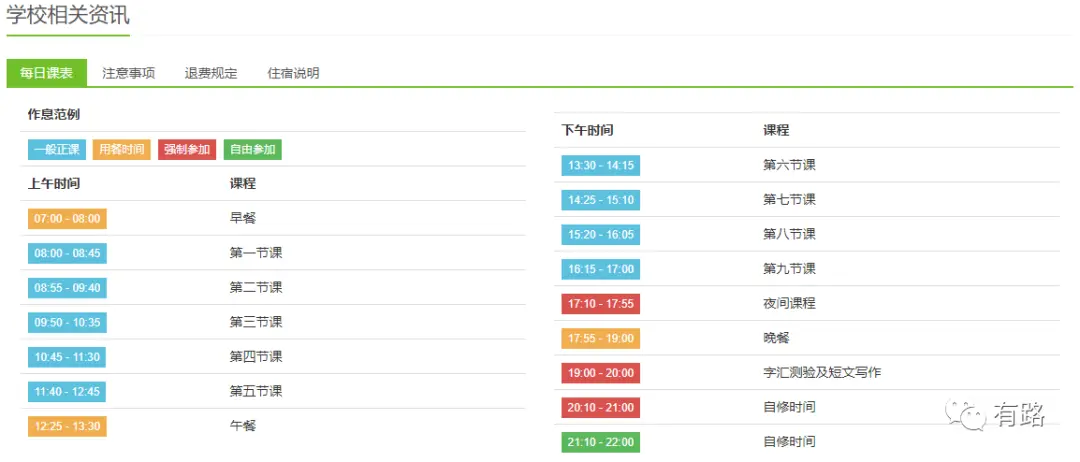Click the 13:30 - 14:15 time badge
This screenshot has height=462, width=1080.
click(601, 166)
